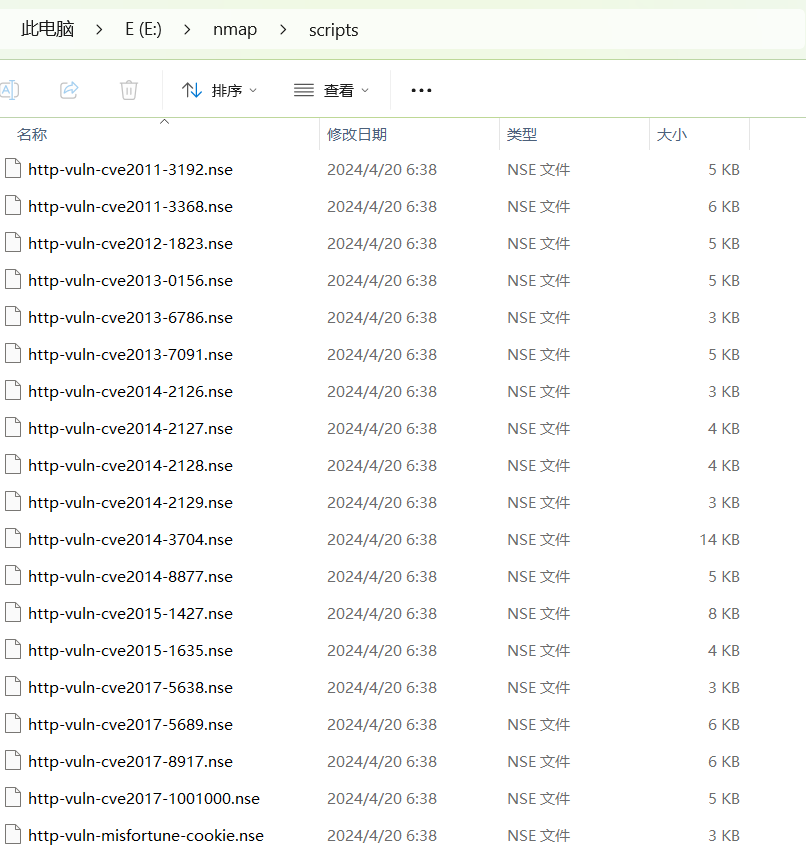Viewport: 806px width, 850px height.
Task: Click the file icon of http-vuln-cve2013-0156.nse
Action: [13, 280]
